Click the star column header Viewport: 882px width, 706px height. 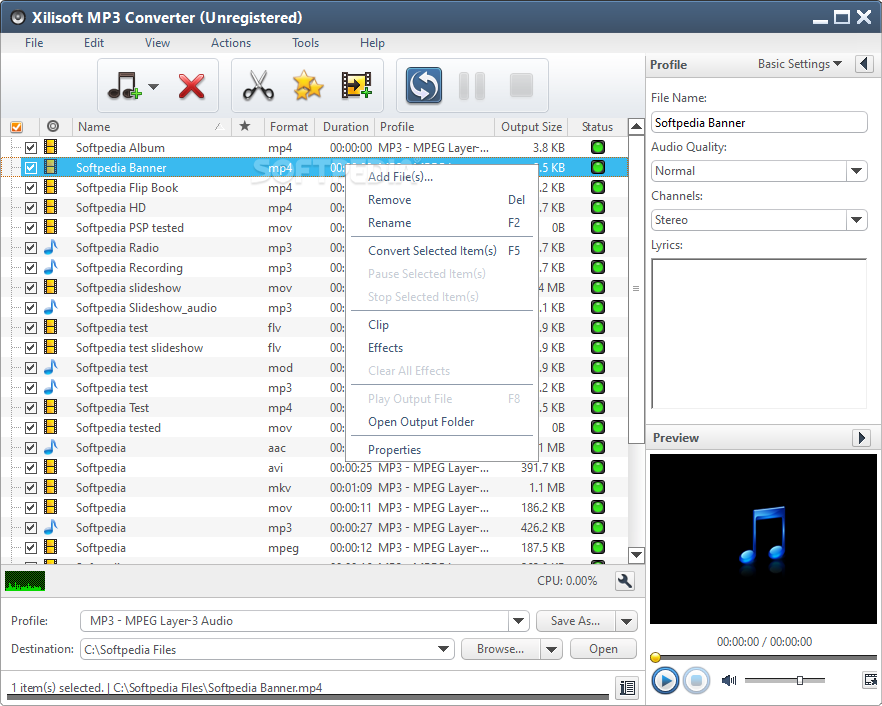point(245,126)
